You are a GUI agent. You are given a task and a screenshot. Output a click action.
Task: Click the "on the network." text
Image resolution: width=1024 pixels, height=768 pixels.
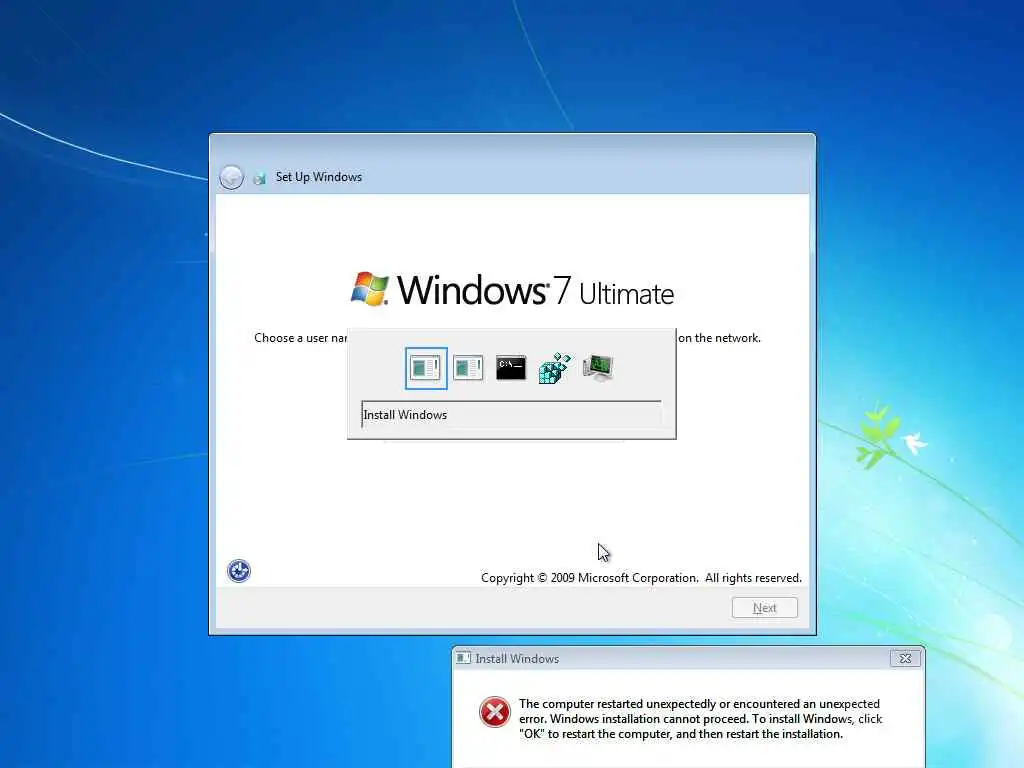719,338
